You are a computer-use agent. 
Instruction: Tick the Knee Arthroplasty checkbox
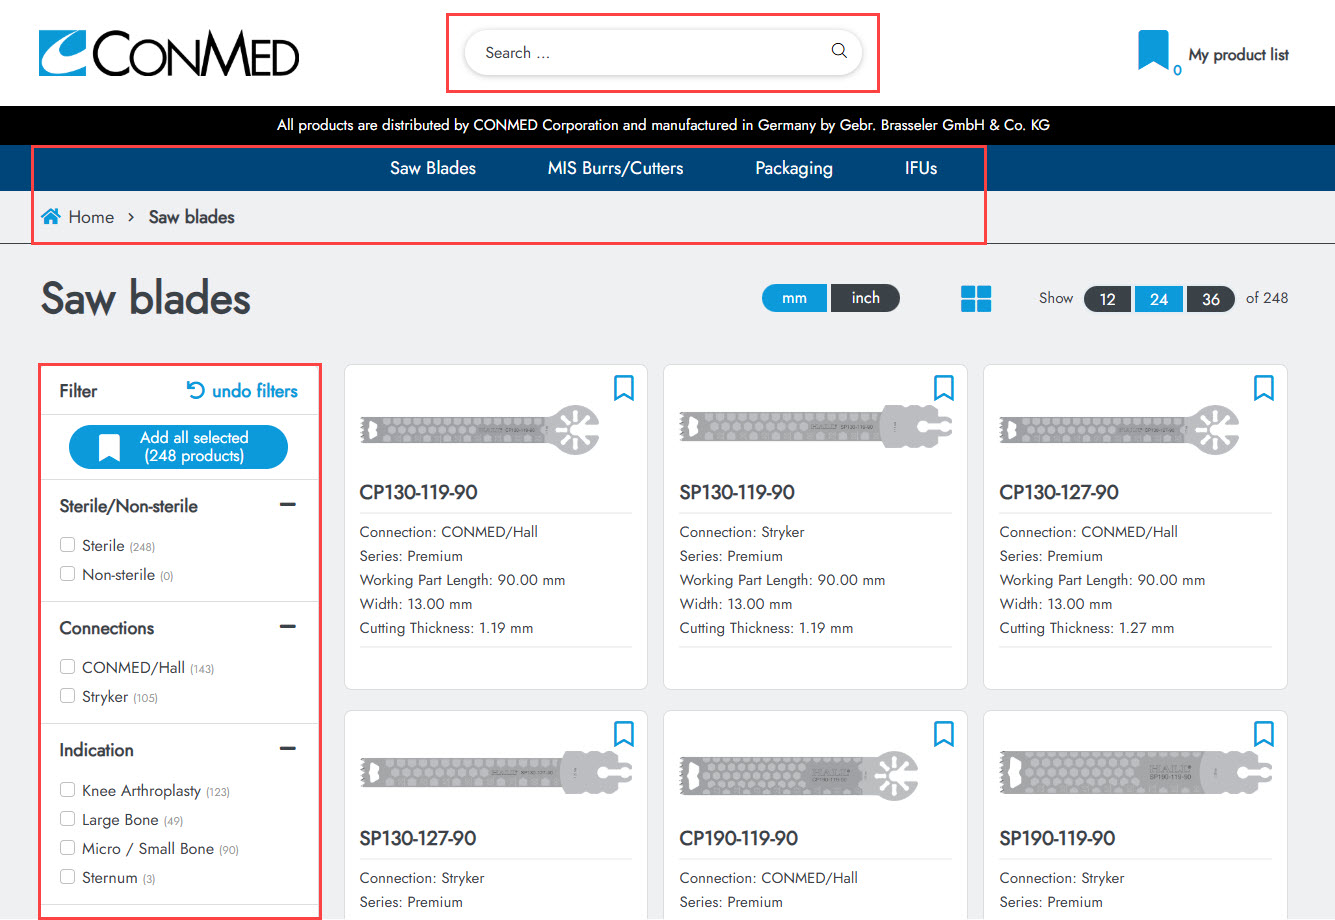[68, 790]
